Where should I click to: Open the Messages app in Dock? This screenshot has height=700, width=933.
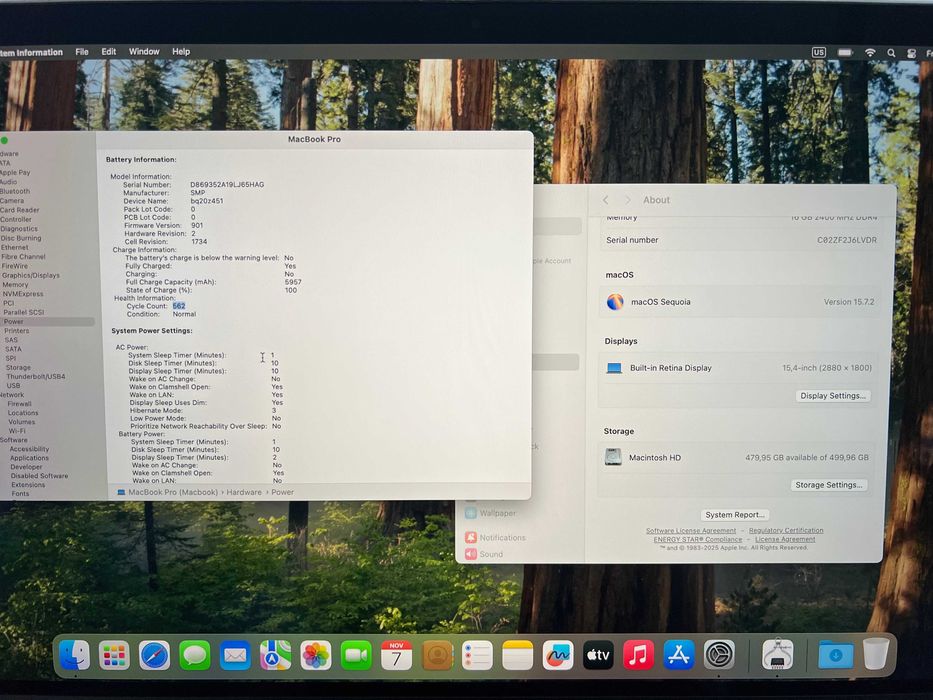pos(195,655)
